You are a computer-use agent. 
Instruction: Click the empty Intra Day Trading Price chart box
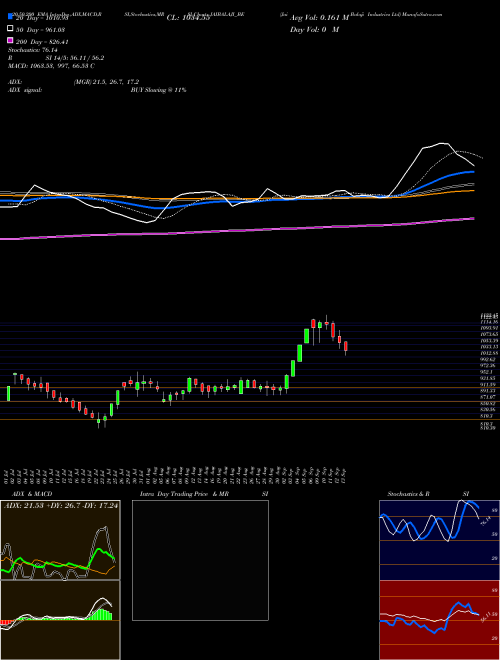pyautogui.click(x=200, y=560)
